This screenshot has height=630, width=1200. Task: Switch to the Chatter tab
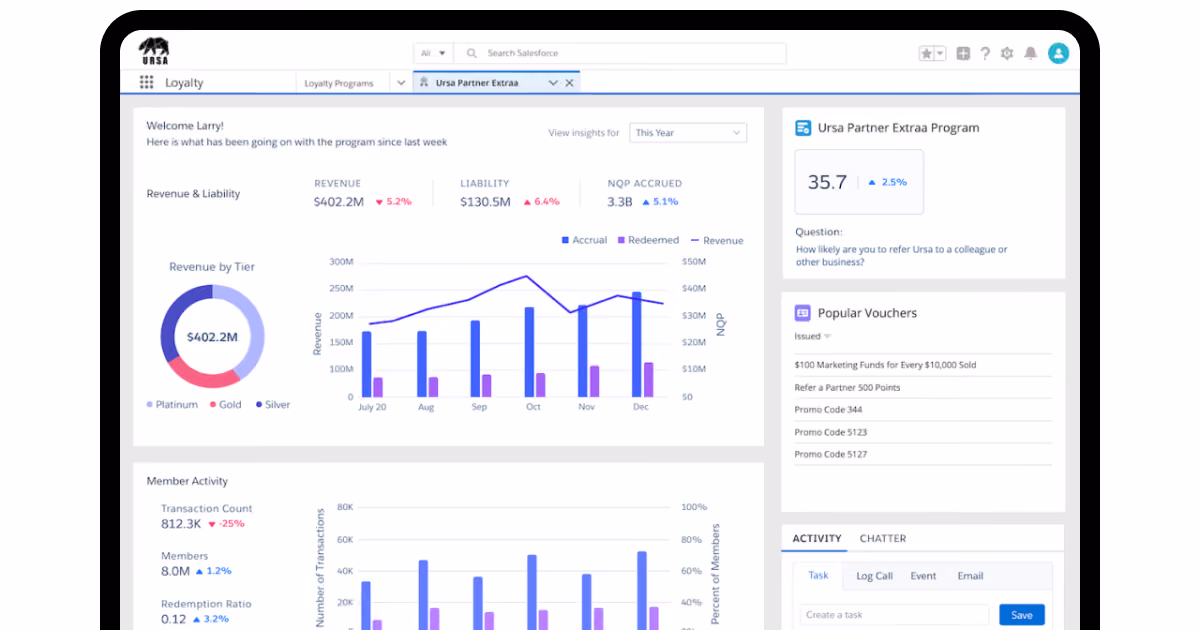(883, 538)
